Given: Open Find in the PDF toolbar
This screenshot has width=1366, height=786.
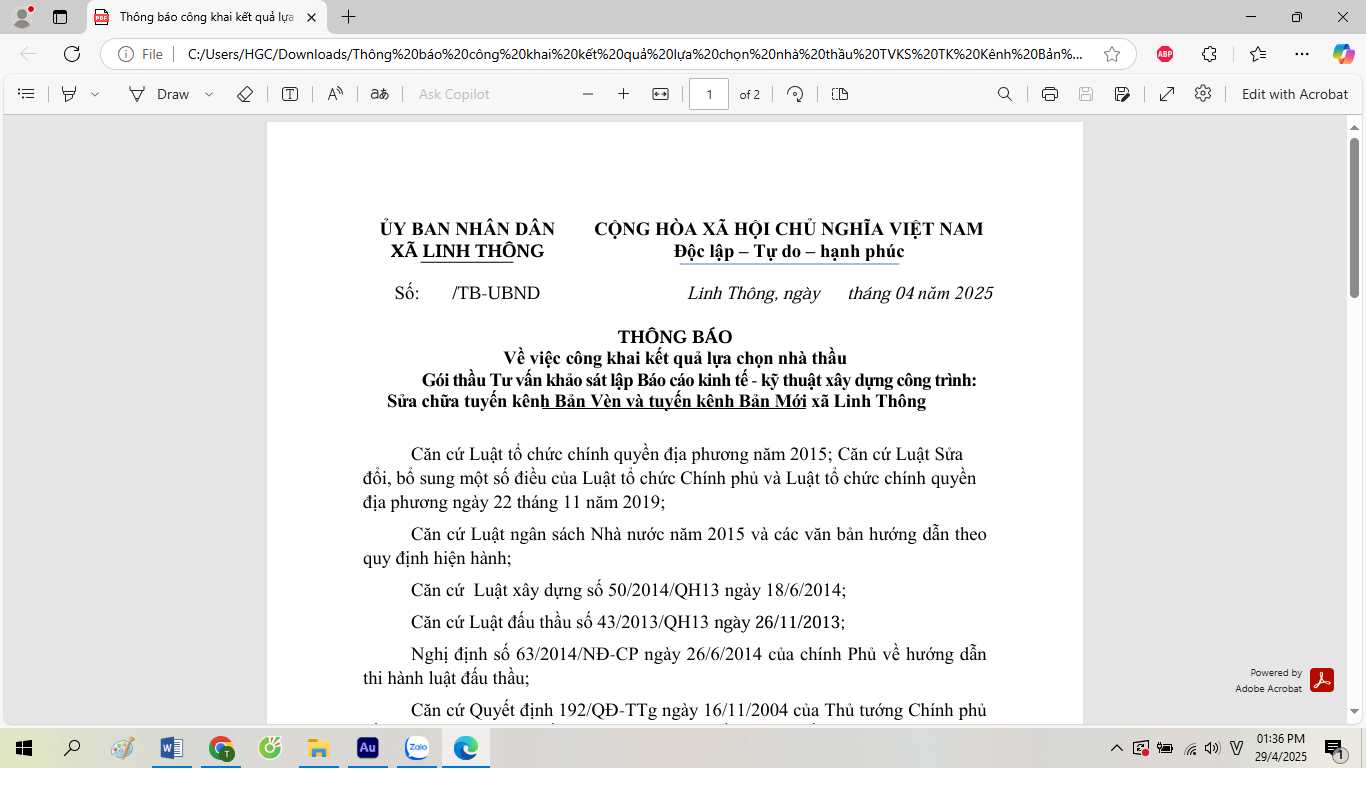Looking at the screenshot, I should 1005,94.
